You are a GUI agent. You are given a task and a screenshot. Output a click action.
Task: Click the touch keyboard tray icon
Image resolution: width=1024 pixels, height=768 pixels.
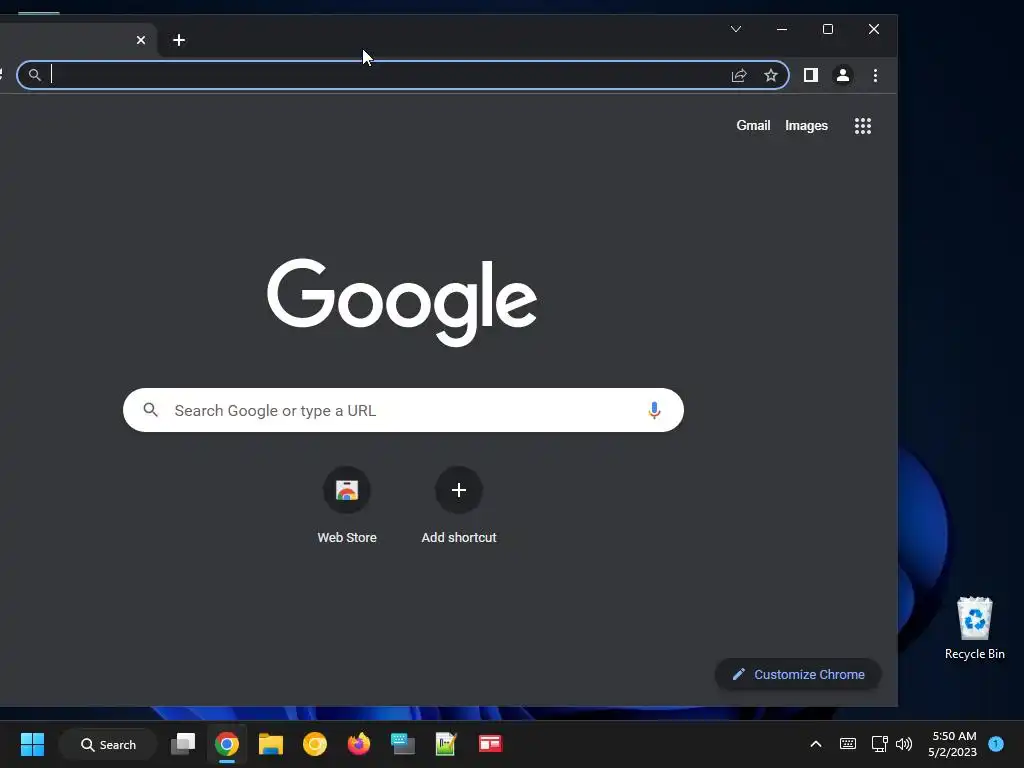(848, 744)
